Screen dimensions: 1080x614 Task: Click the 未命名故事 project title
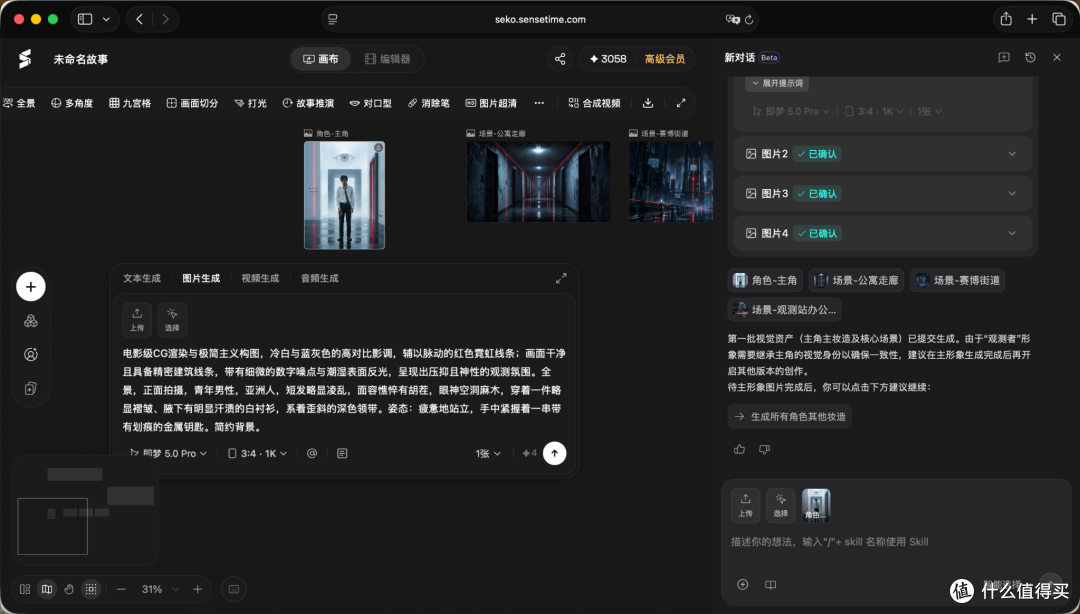(81, 59)
